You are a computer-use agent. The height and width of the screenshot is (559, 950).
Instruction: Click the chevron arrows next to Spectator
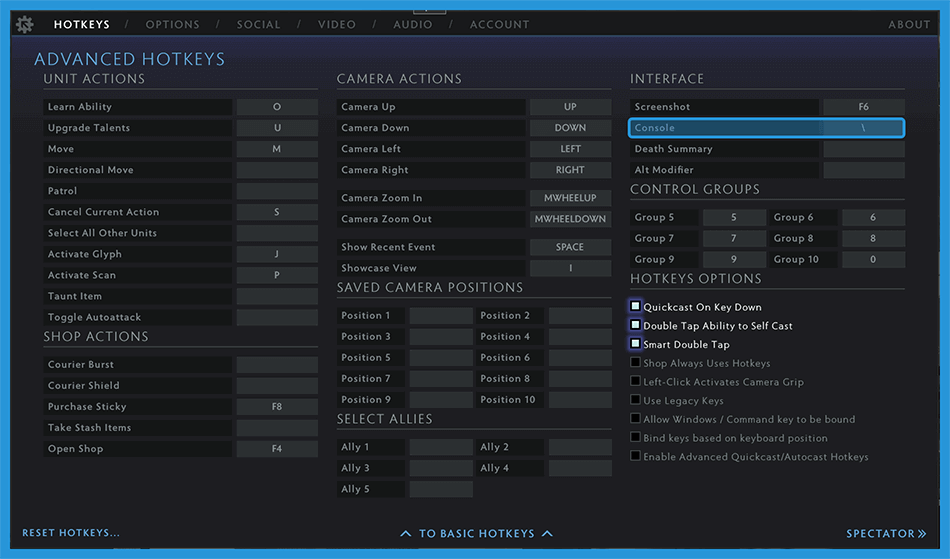tap(922, 534)
